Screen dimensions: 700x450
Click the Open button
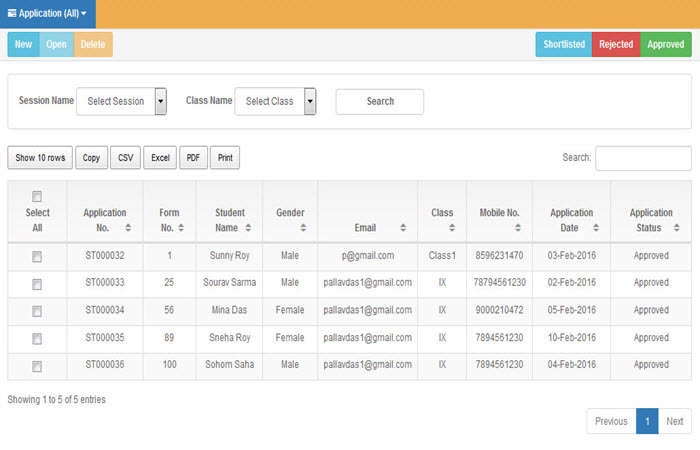[x=56, y=44]
